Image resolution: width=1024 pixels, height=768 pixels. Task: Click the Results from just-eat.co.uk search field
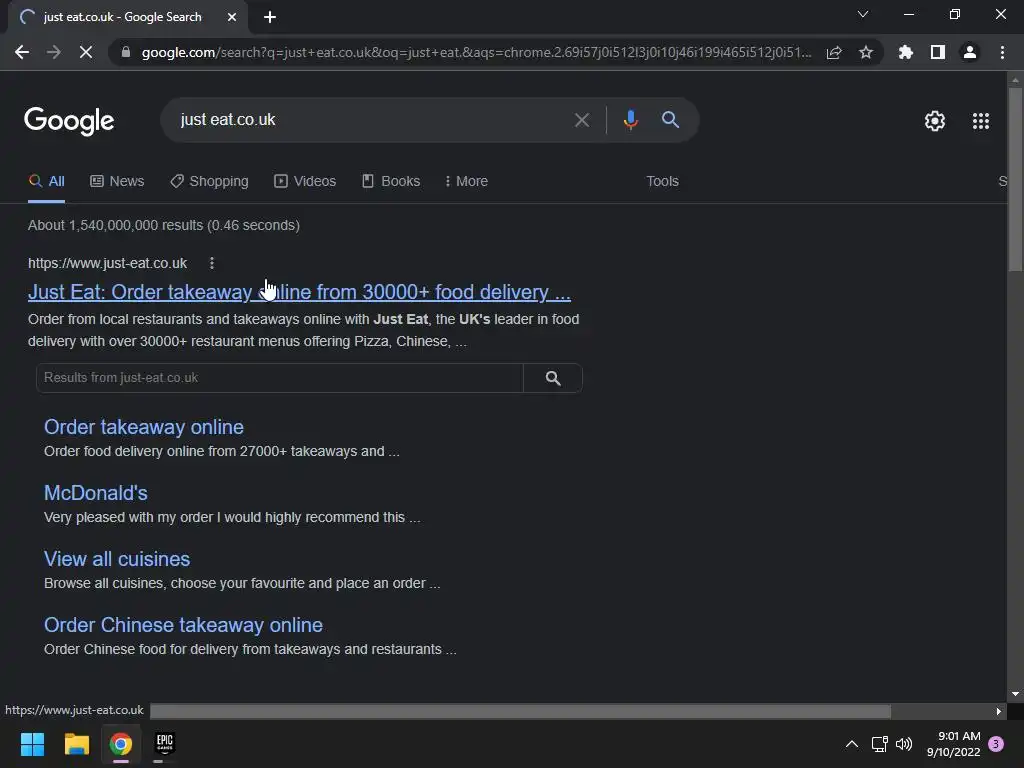pyautogui.click(x=280, y=378)
